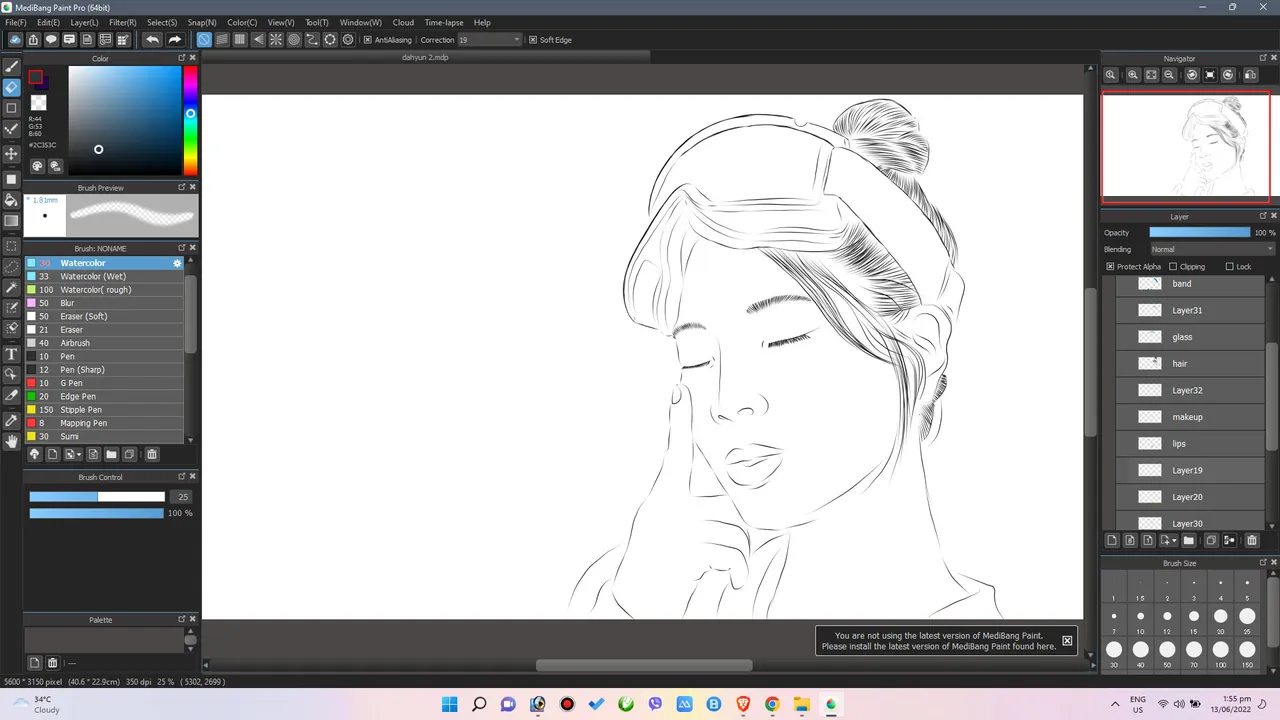Adjust the layer Opacity slider

(x=1199, y=233)
